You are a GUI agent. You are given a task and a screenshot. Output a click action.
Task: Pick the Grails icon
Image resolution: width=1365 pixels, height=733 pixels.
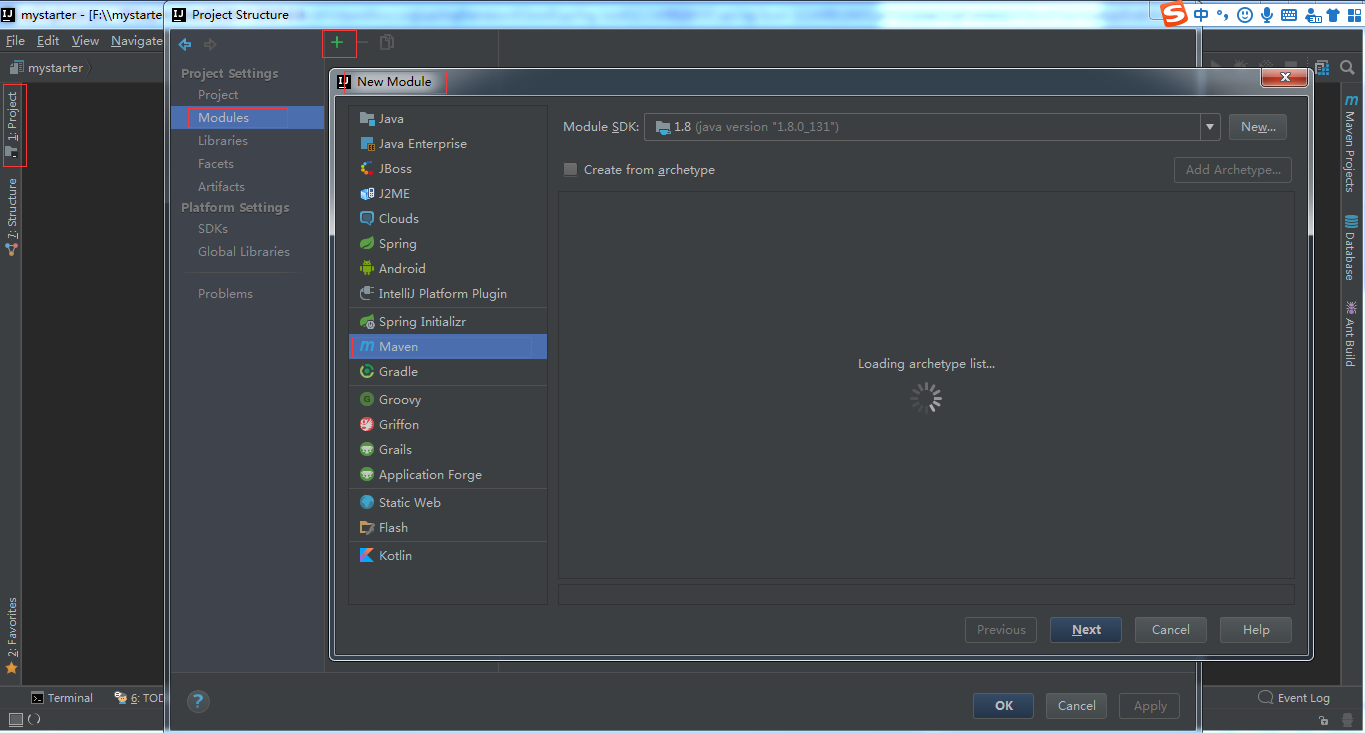click(367, 450)
